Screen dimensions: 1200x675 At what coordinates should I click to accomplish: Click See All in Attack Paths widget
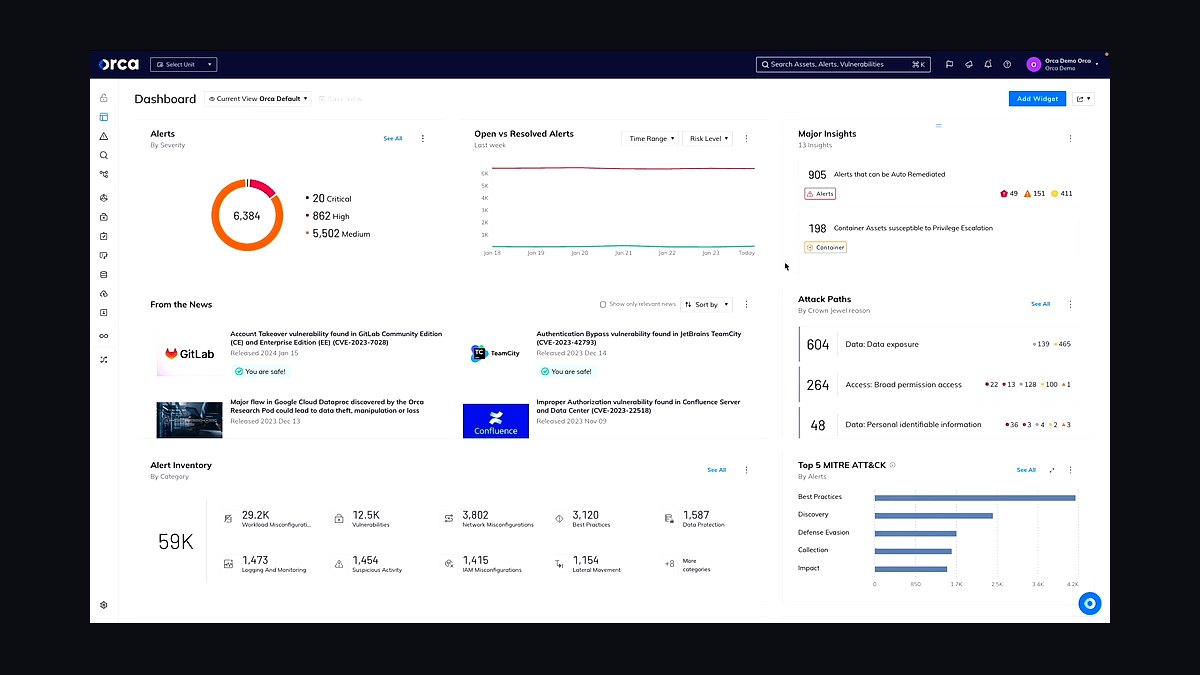point(1041,304)
